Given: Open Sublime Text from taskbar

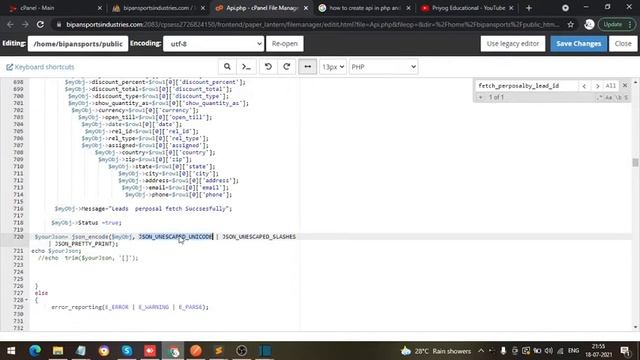Looking at the screenshot, I should (219, 351).
